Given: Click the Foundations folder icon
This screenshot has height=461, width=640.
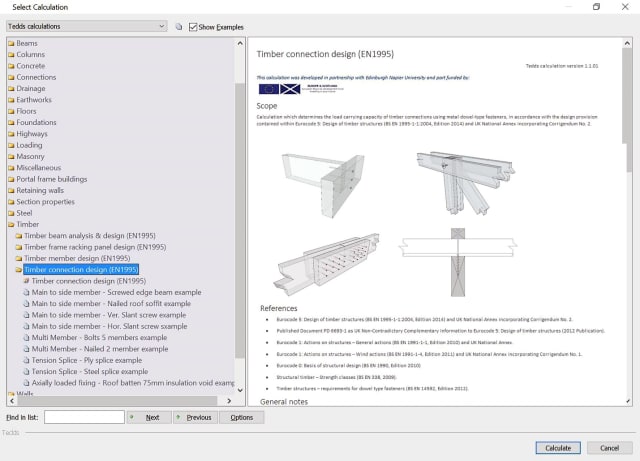Looking at the screenshot, I should click(x=11, y=122).
